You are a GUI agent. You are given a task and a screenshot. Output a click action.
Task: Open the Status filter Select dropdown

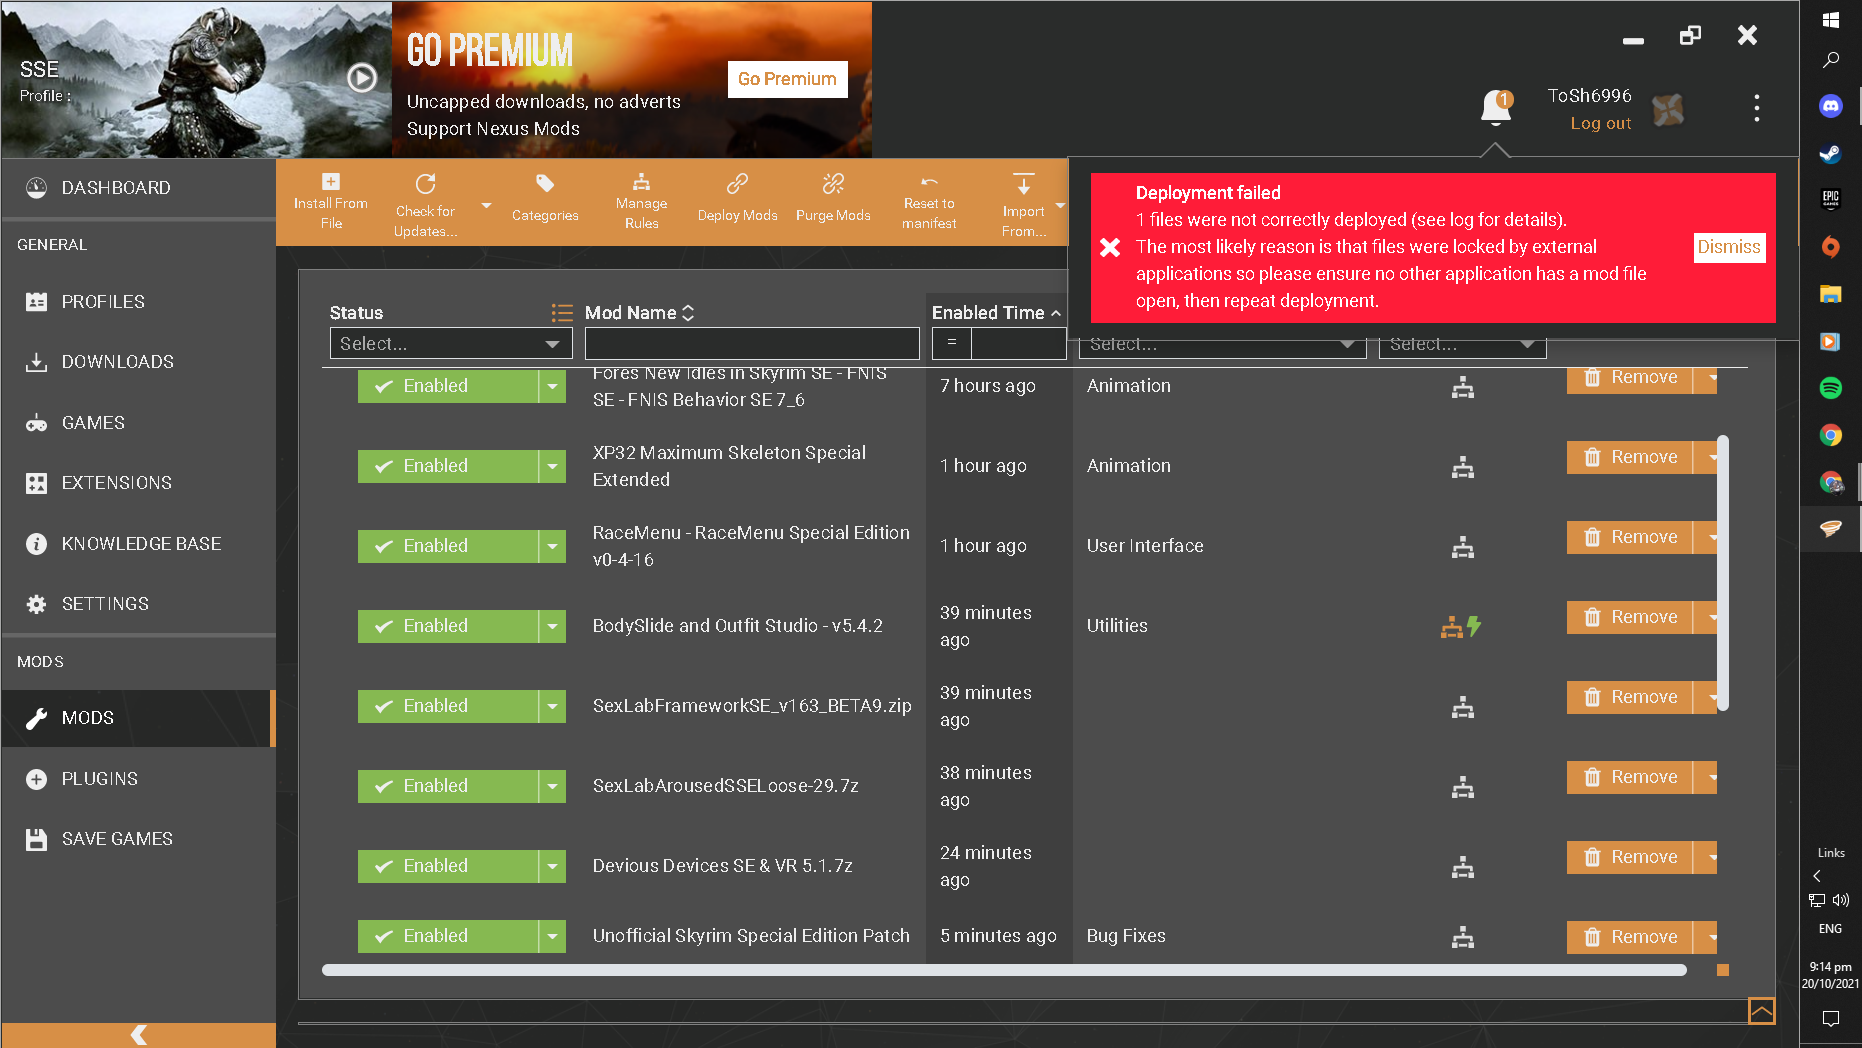(x=450, y=344)
